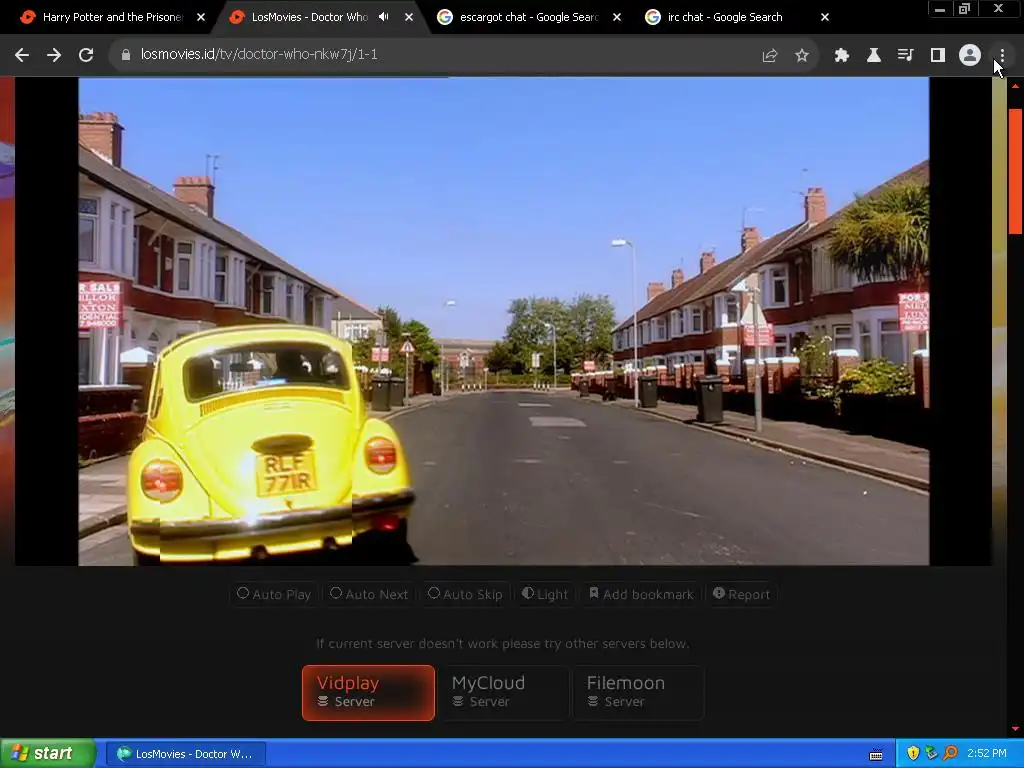
Task: Select the Vidplay server
Action: pos(368,693)
